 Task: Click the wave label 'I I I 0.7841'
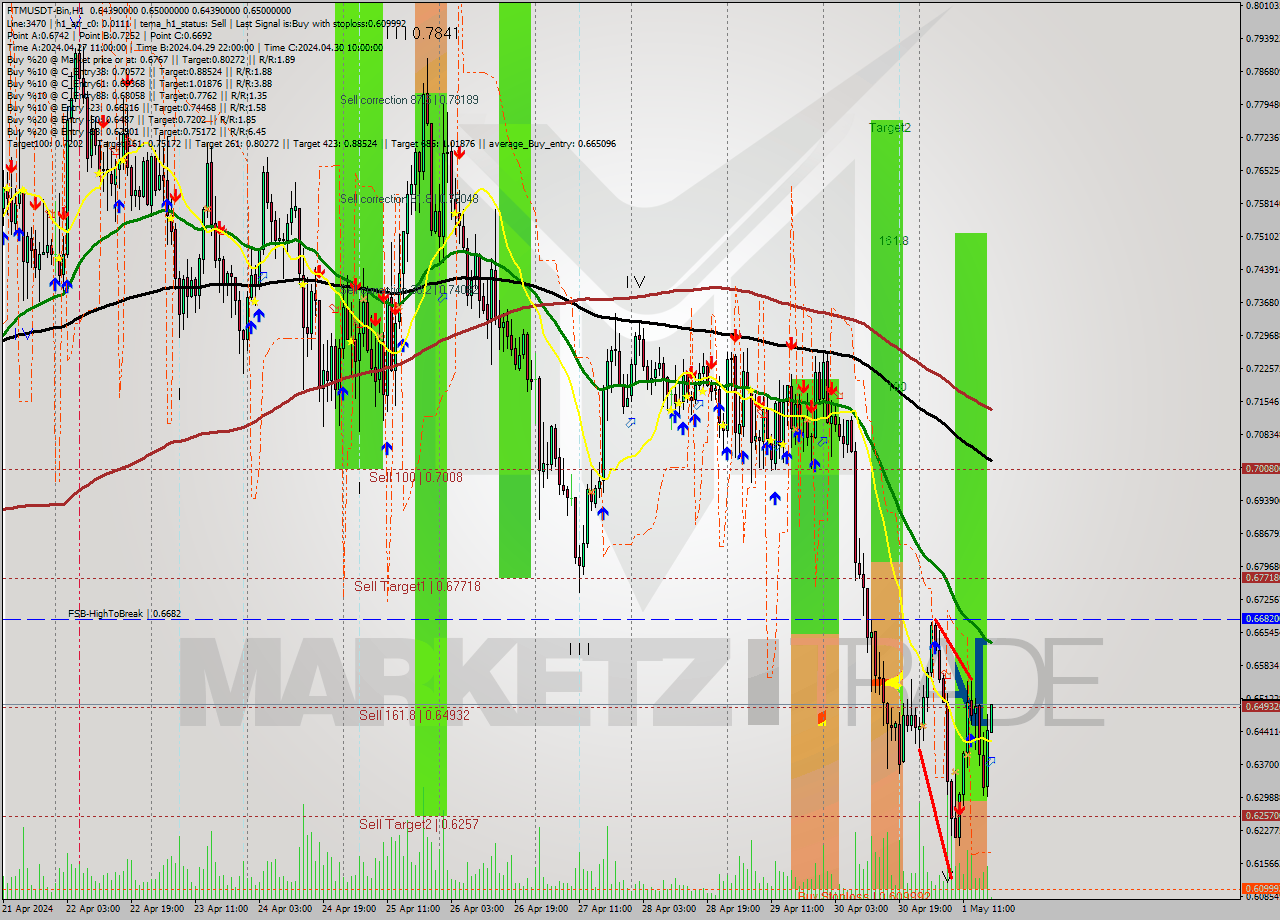[x=421, y=33]
